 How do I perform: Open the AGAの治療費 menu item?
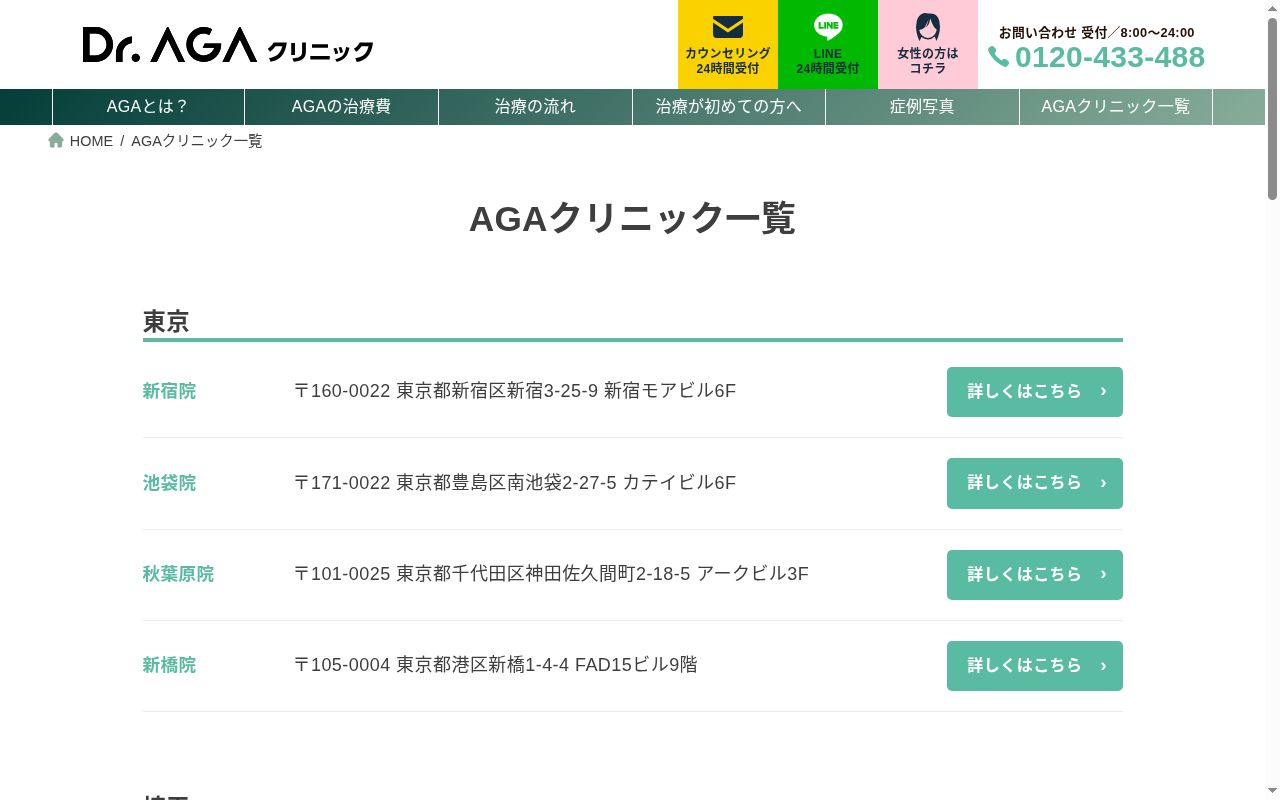[x=341, y=106]
